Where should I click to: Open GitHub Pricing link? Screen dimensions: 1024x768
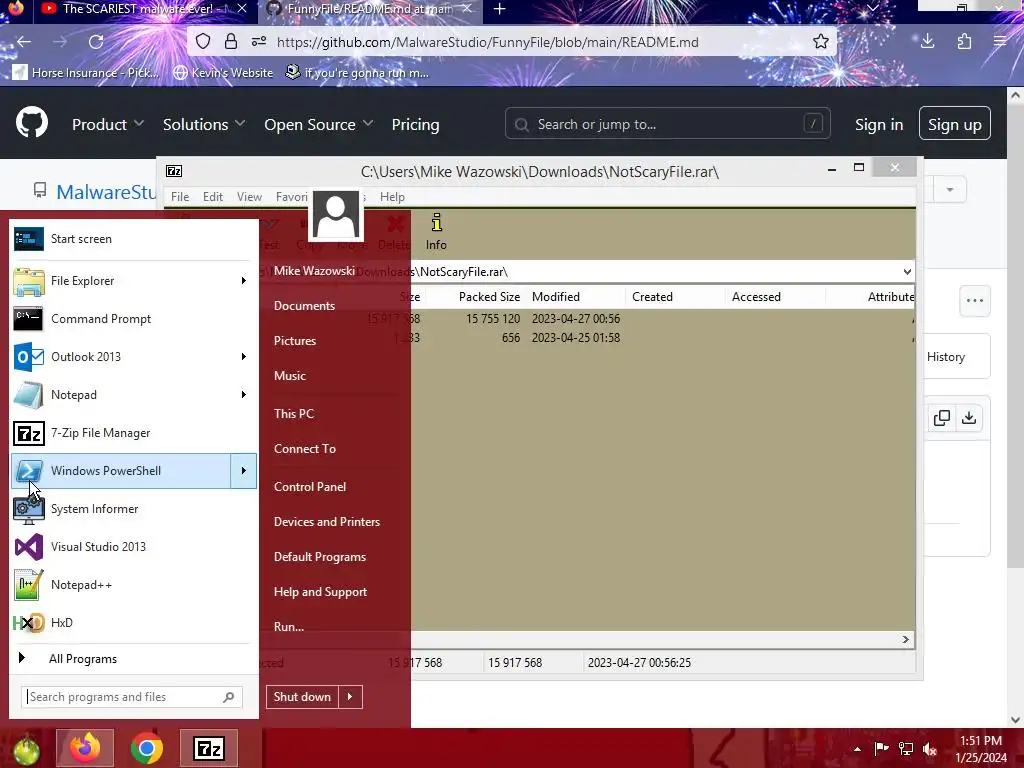415,124
